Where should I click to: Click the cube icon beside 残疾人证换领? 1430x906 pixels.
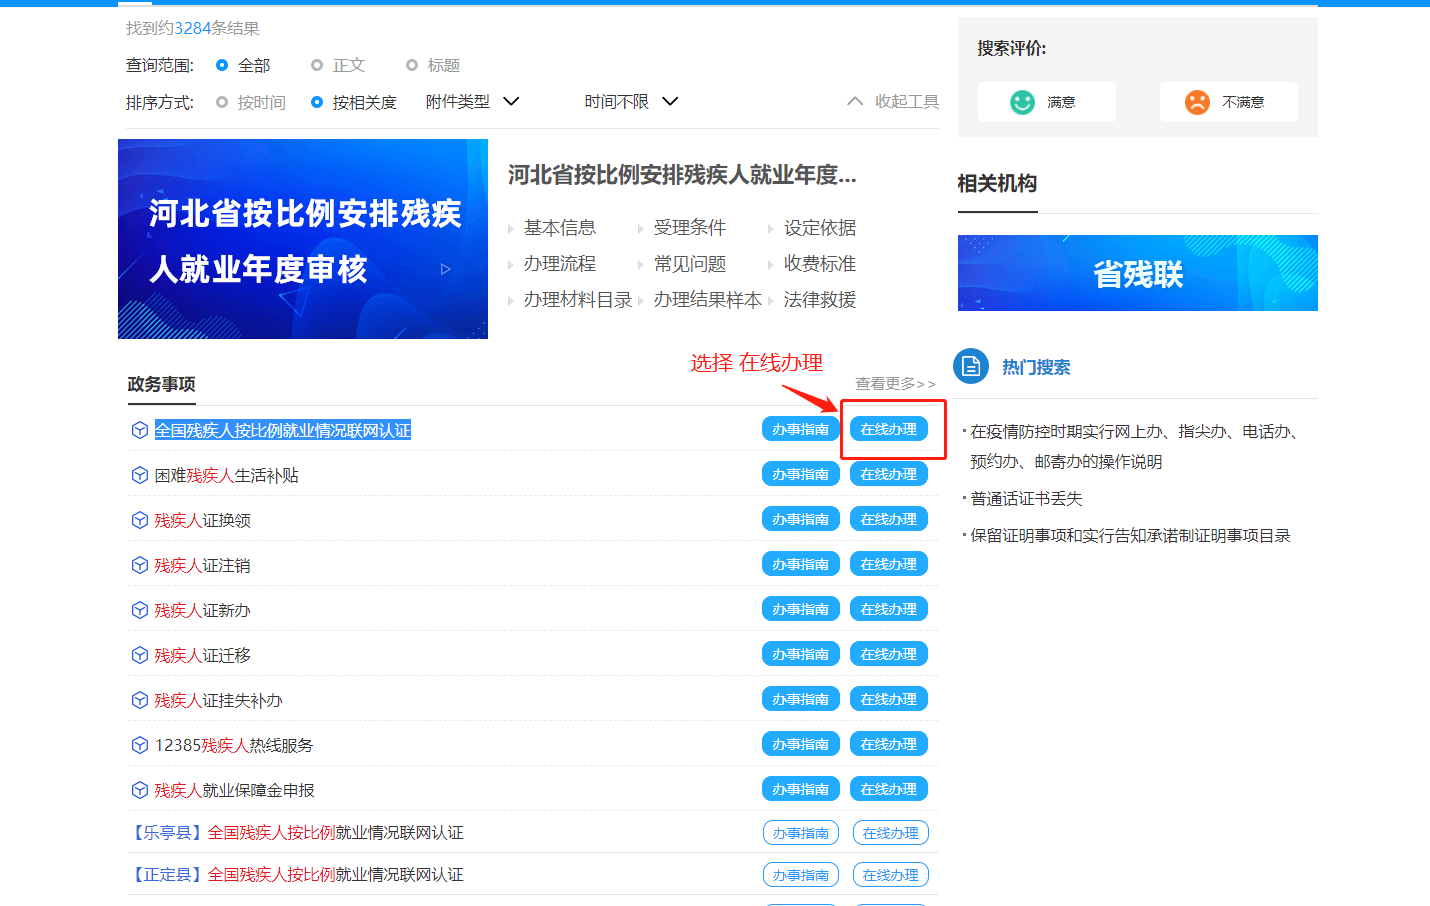(140, 520)
